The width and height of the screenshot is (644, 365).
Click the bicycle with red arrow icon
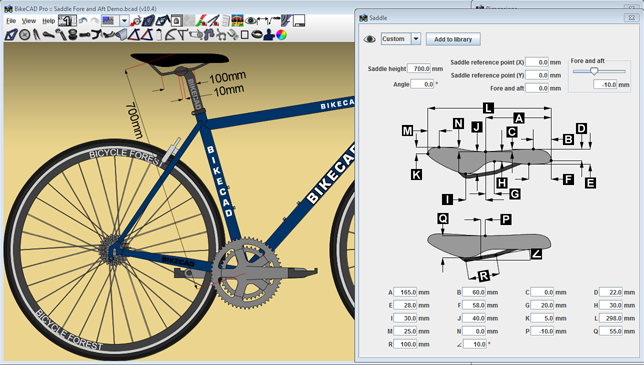(136, 21)
